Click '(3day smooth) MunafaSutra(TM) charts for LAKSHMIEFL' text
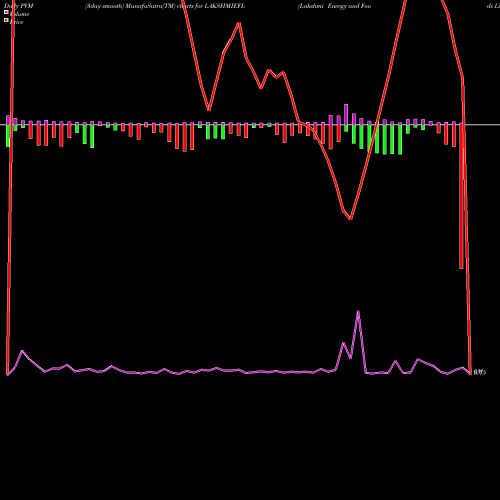This screenshot has width=500, height=500. pyautogui.click(x=165, y=6)
